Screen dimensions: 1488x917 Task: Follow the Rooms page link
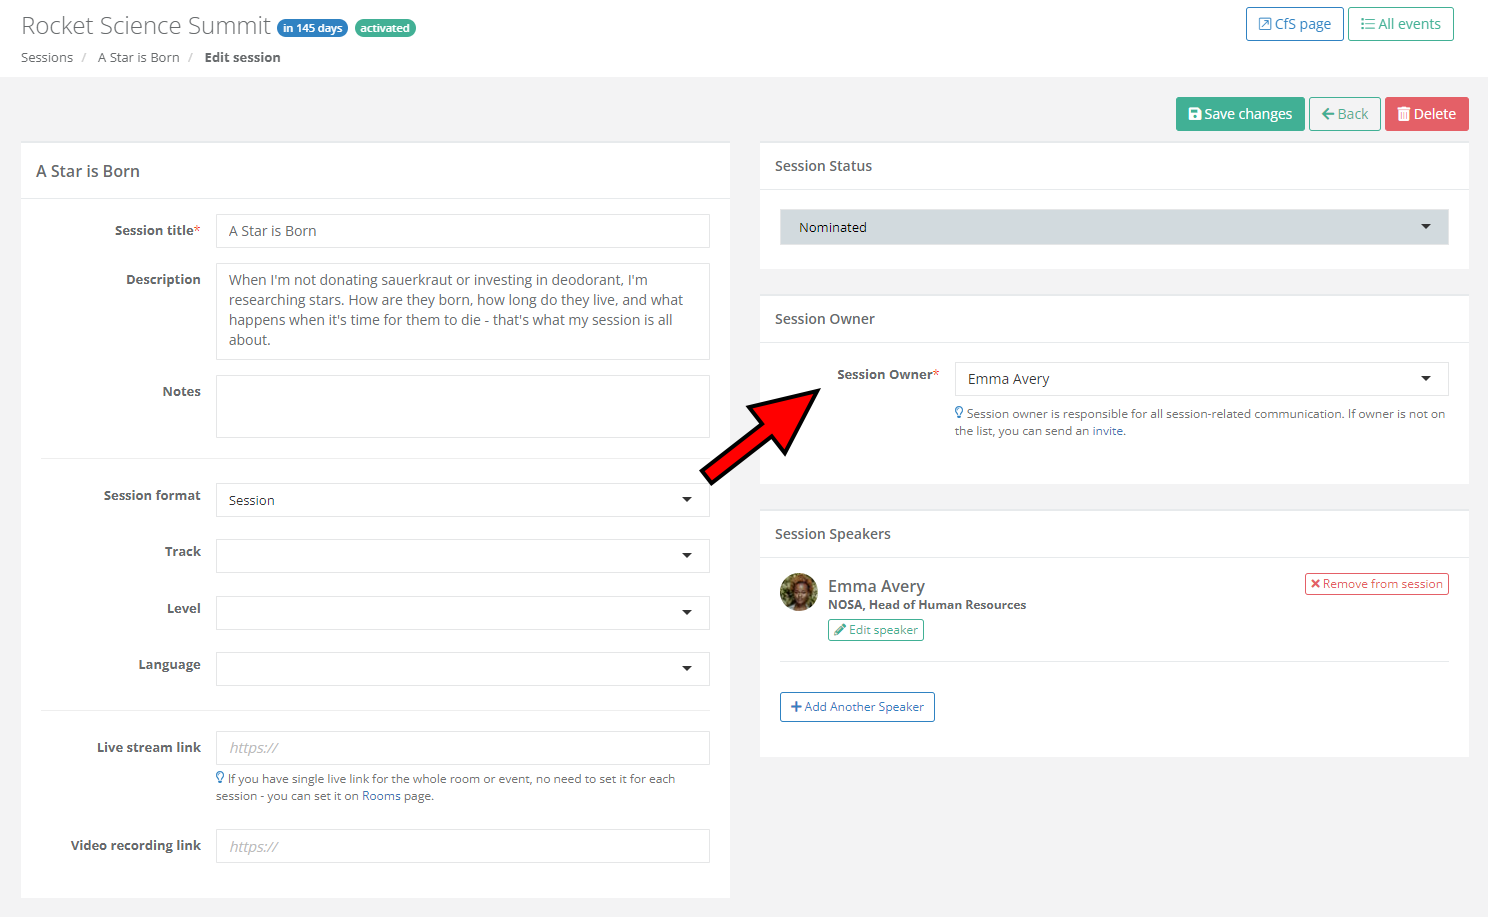(381, 796)
